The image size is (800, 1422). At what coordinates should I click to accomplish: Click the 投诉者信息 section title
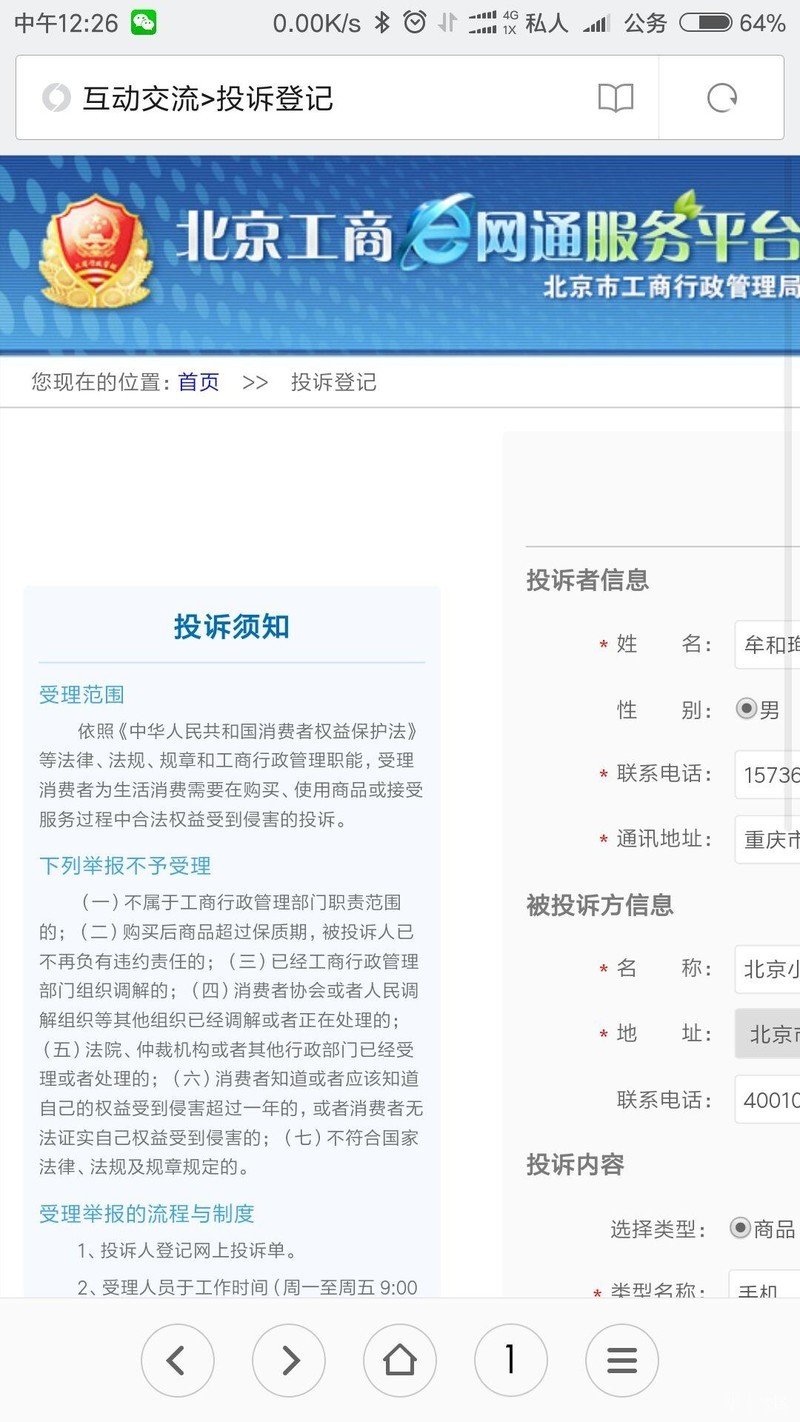588,580
